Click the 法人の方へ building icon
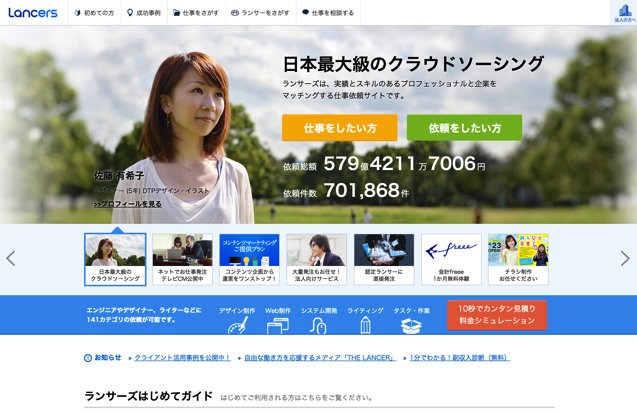The width and height of the screenshot is (637, 414). (624, 12)
